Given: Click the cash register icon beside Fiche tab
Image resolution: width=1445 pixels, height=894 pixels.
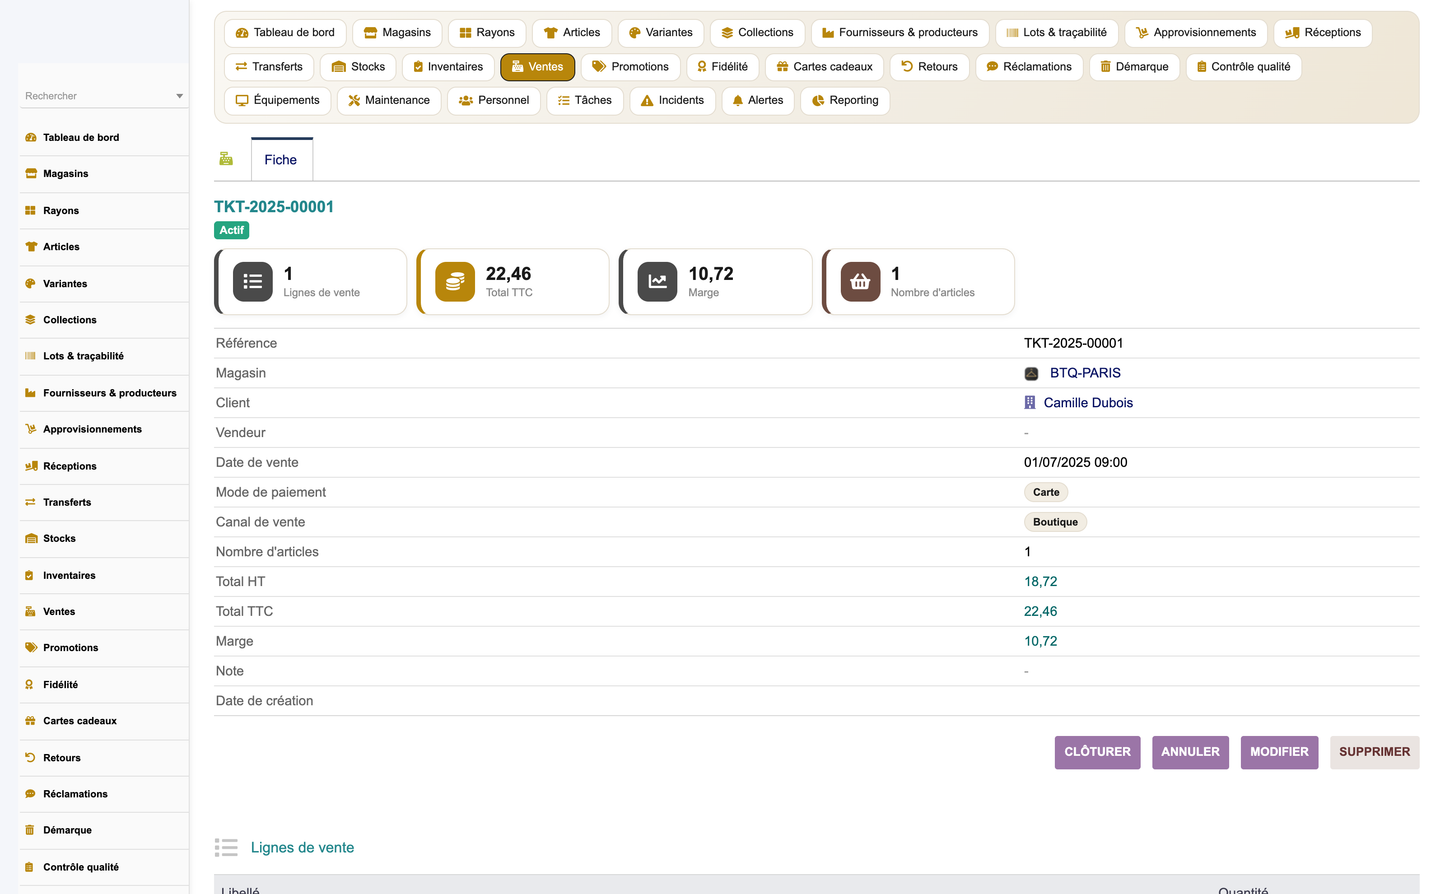Looking at the screenshot, I should tap(226, 159).
